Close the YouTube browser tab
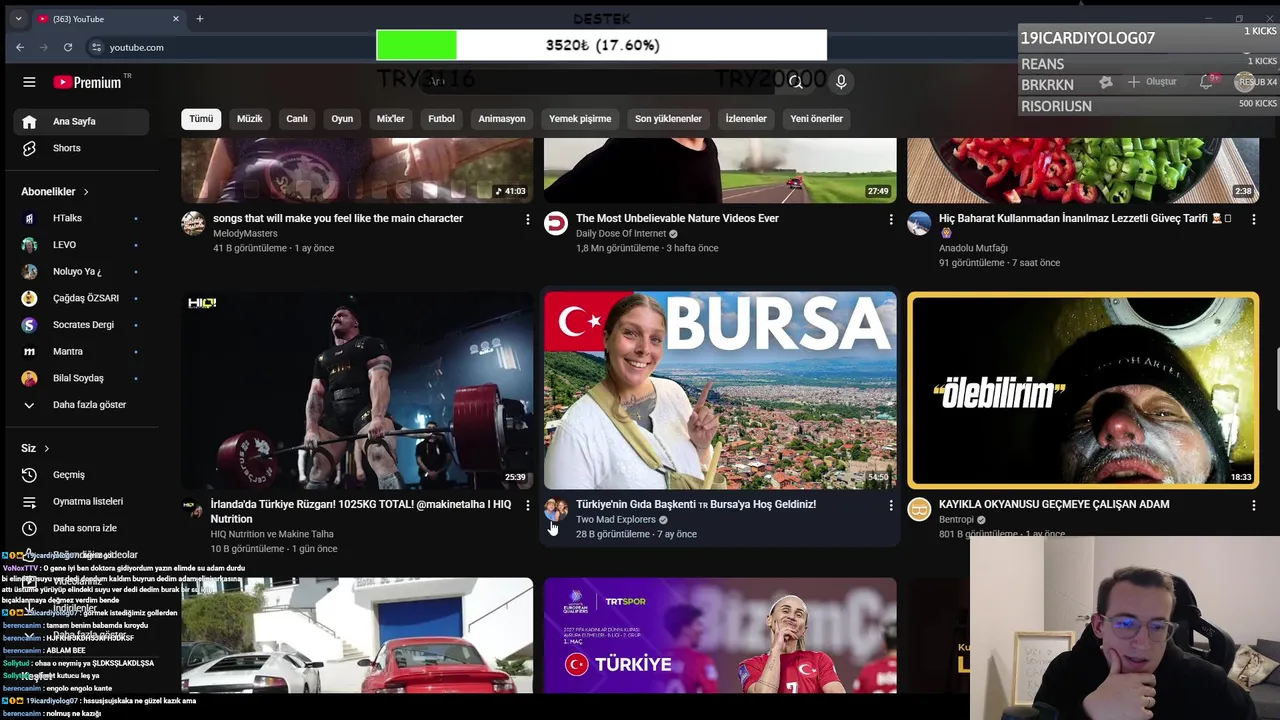The height and width of the screenshot is (720, 1280). (176, 18)
